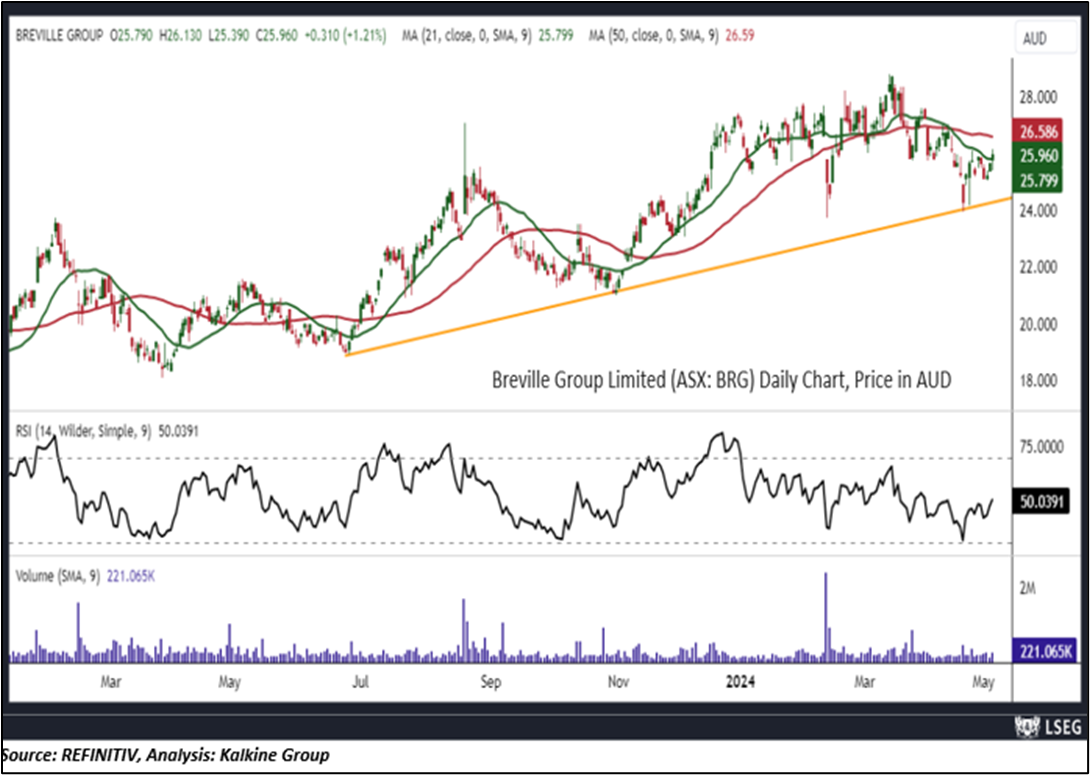This screenshot has width=1090, height=775.
Task: Click the RSI (14, Wilder, Simple, 9) label
Action: point(83,431)
